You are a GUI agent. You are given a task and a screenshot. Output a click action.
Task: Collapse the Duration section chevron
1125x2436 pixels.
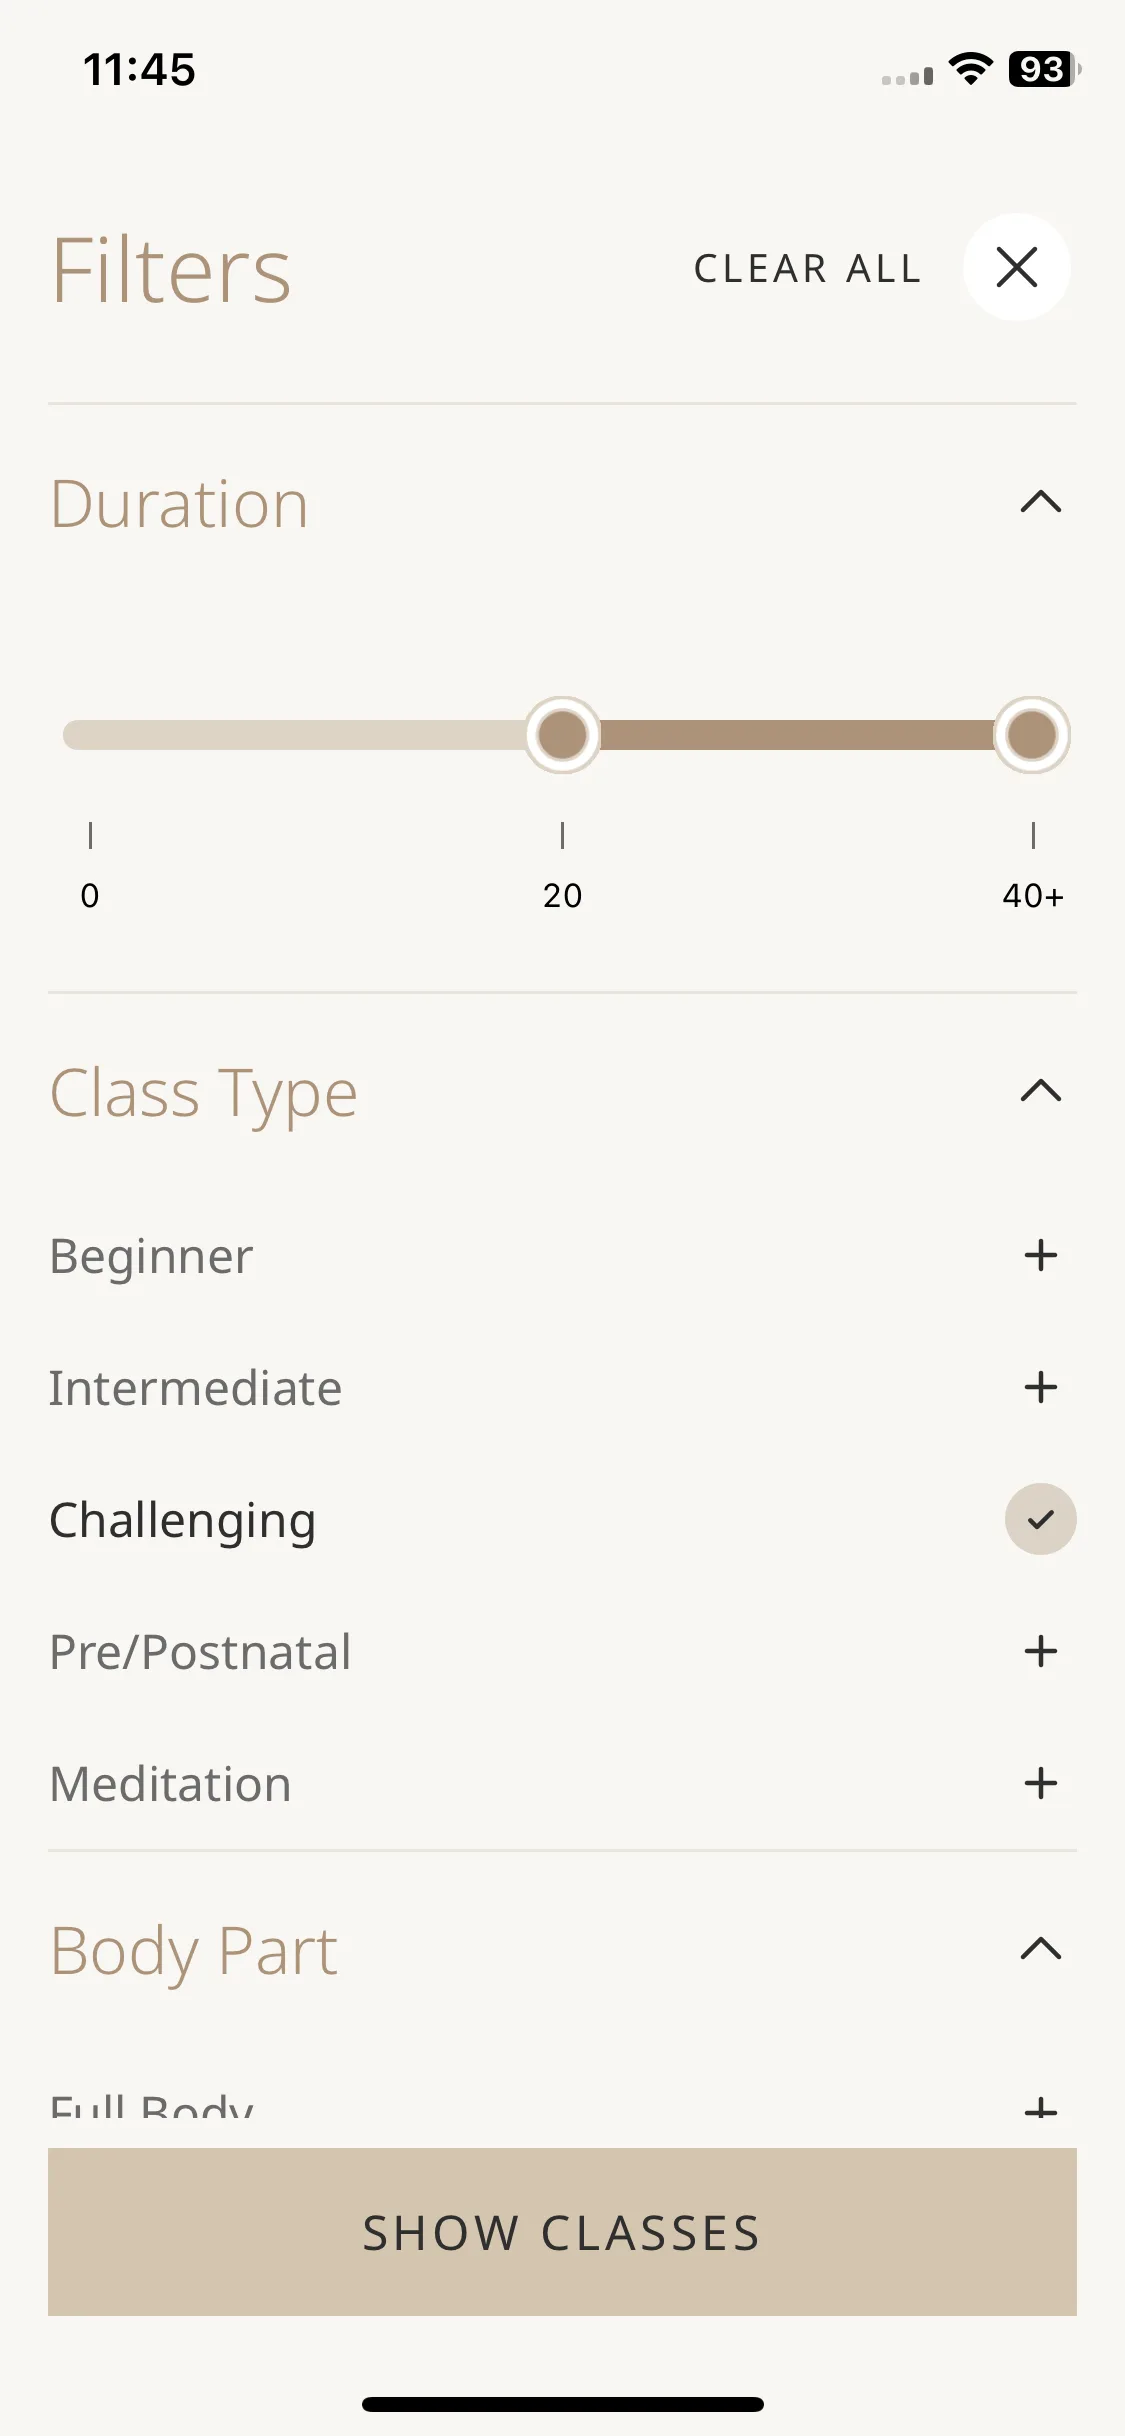[x=1041, y=501]
